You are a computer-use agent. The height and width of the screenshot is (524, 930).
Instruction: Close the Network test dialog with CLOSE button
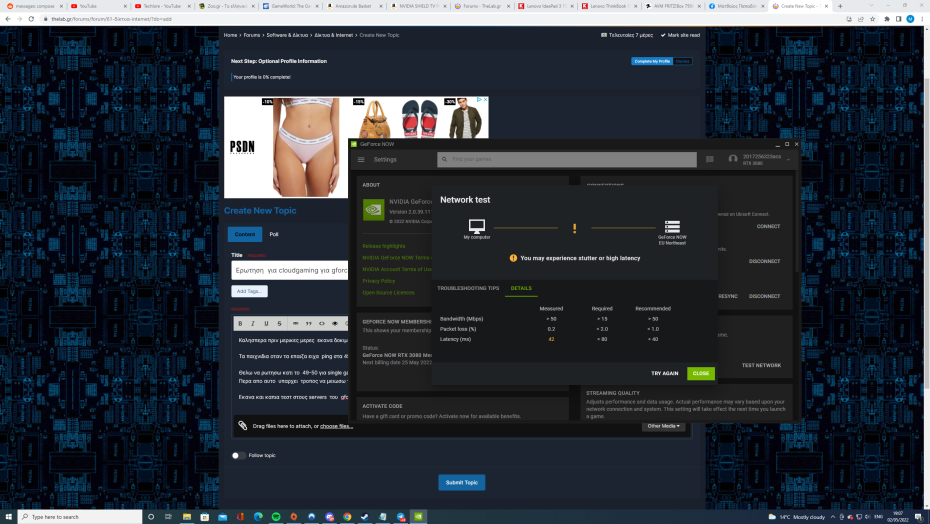point(700,373)
